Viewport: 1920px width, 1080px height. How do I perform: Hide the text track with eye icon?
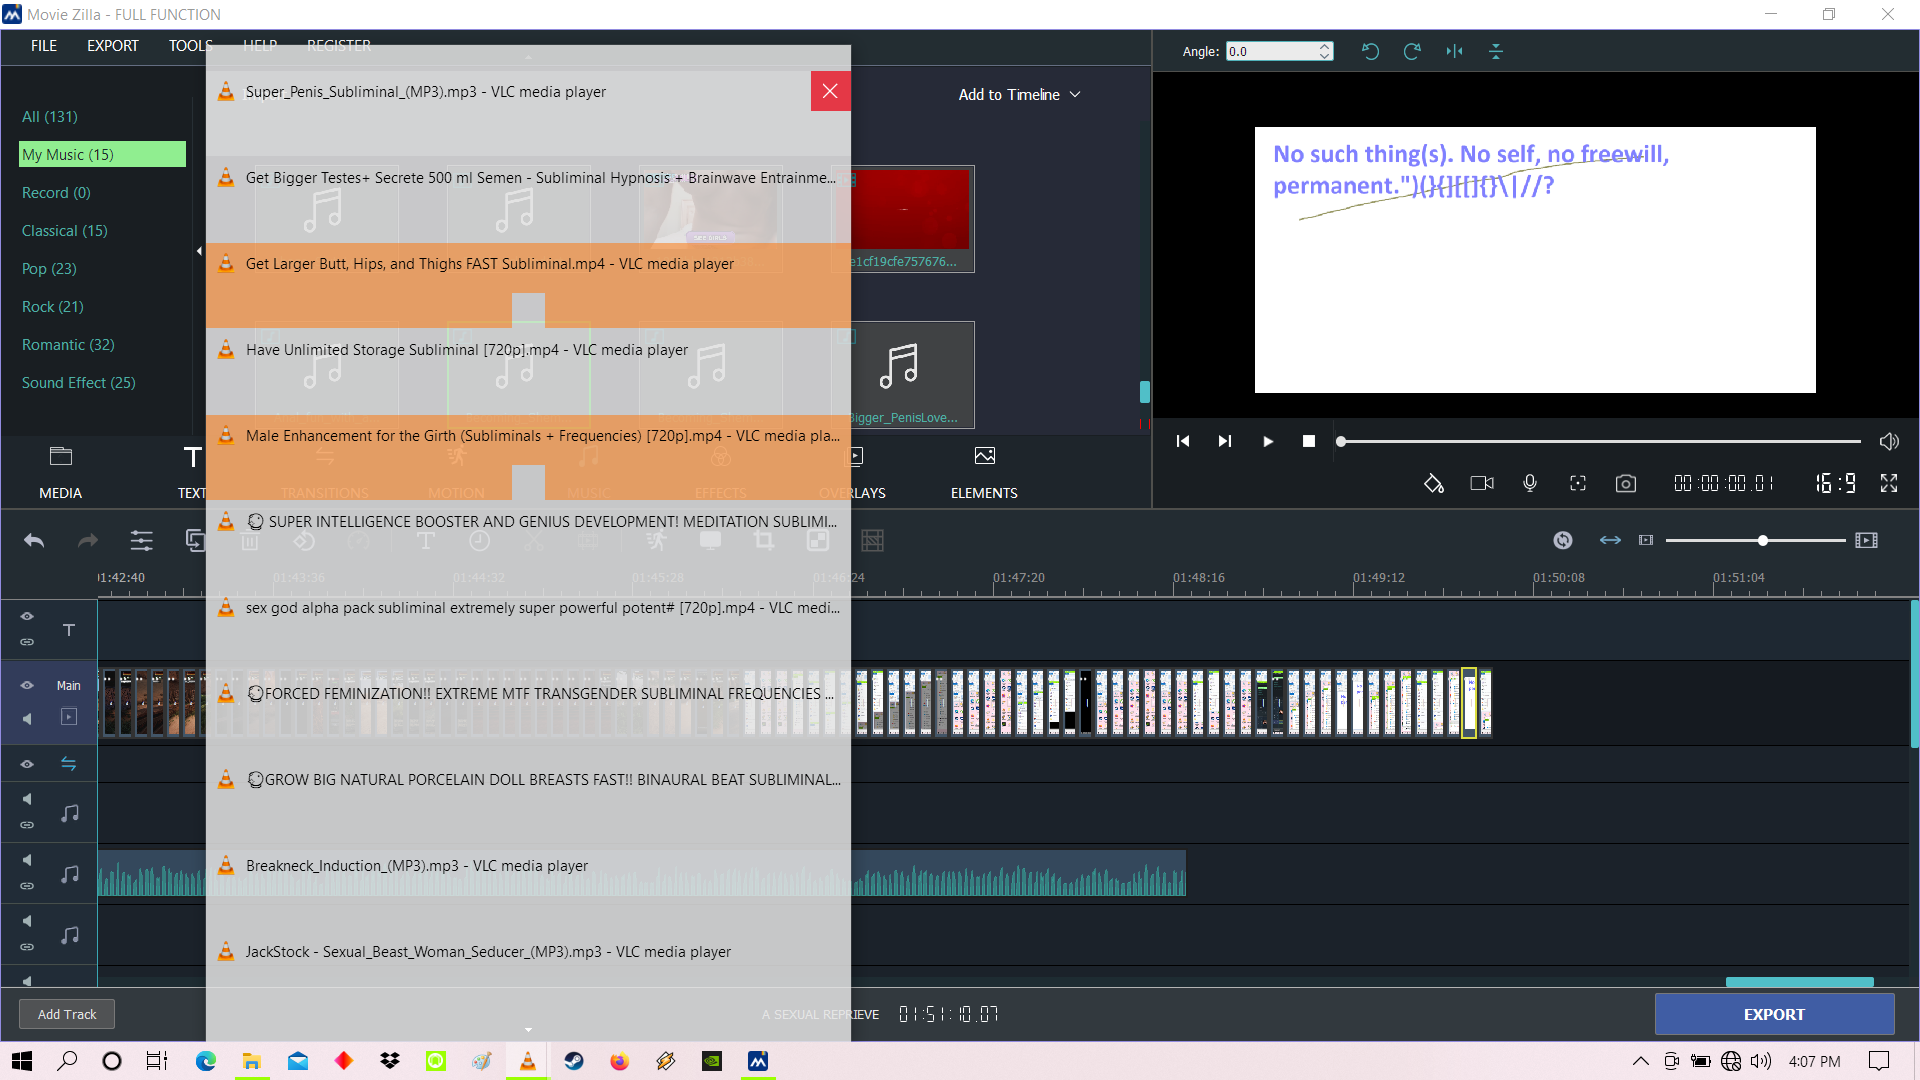point(27,616)
